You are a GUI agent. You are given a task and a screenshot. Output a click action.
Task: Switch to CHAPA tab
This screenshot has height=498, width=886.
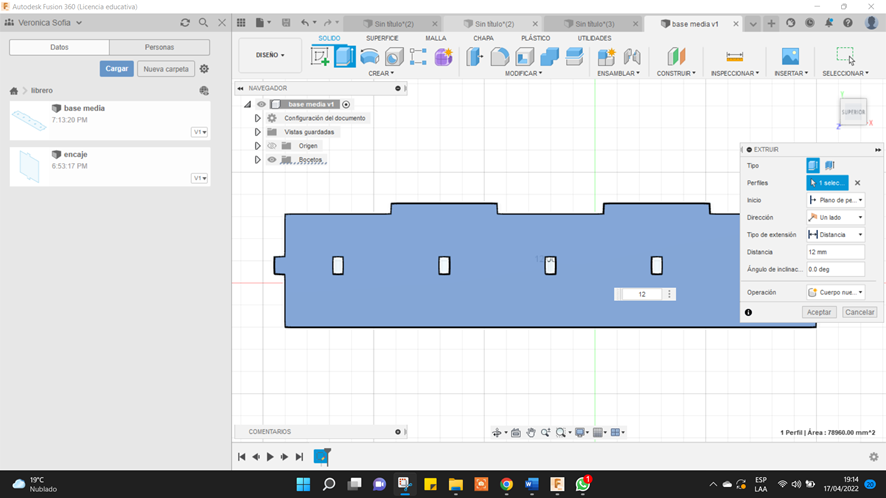tap(483, 38)
